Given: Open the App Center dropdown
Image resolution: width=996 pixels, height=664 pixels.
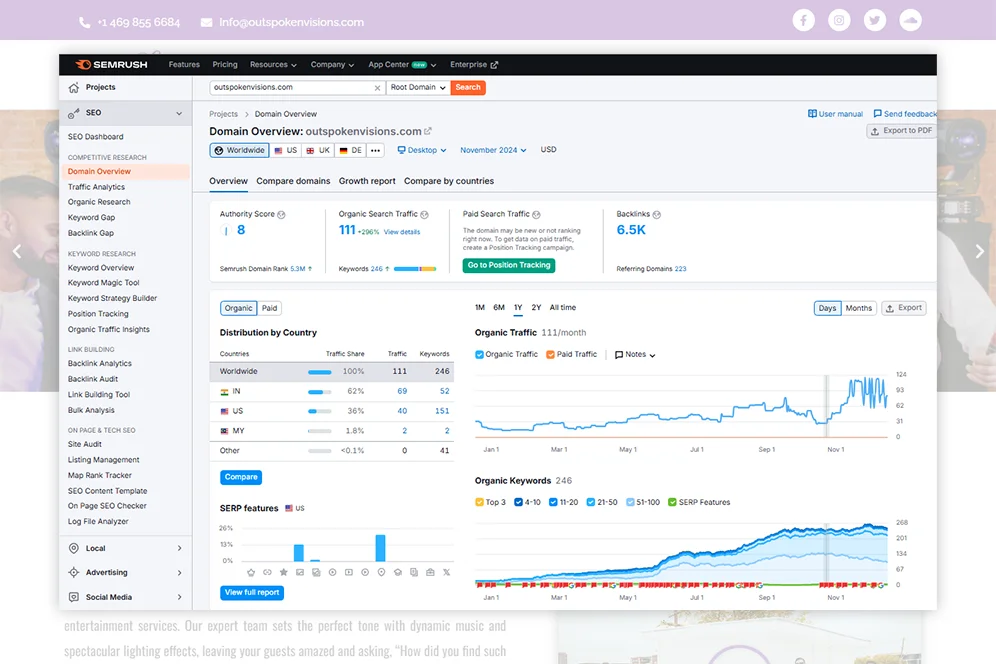Looking at the screenshot, I should pyautogui.click(x=402, y=65).
